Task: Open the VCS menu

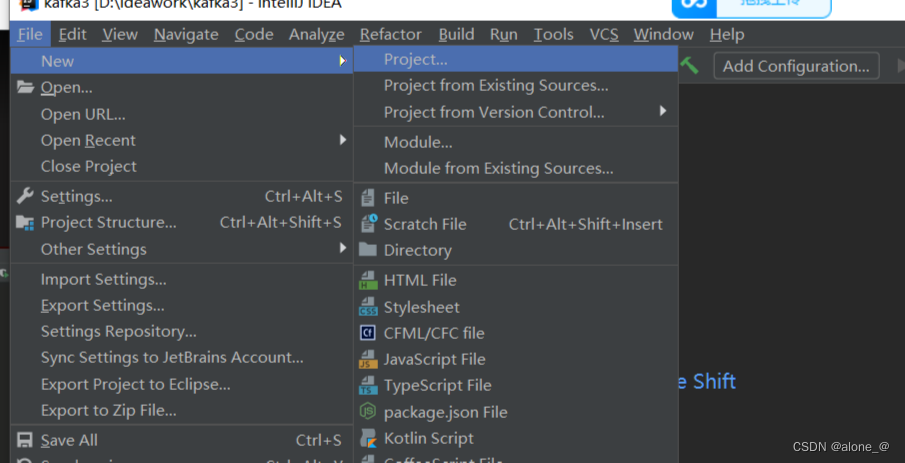Action: click(604, 35)
